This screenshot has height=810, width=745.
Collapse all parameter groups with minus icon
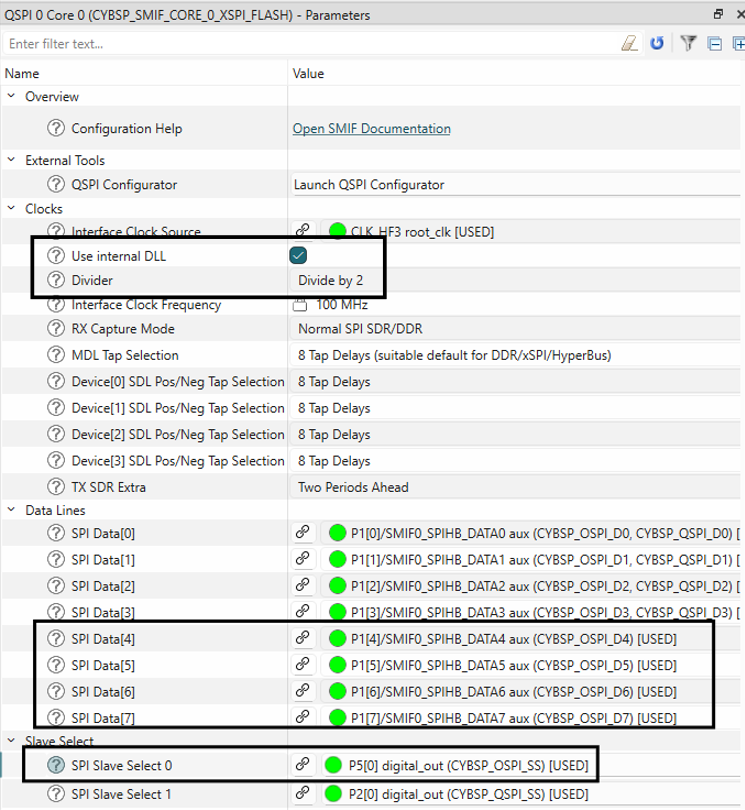(714, 44)
